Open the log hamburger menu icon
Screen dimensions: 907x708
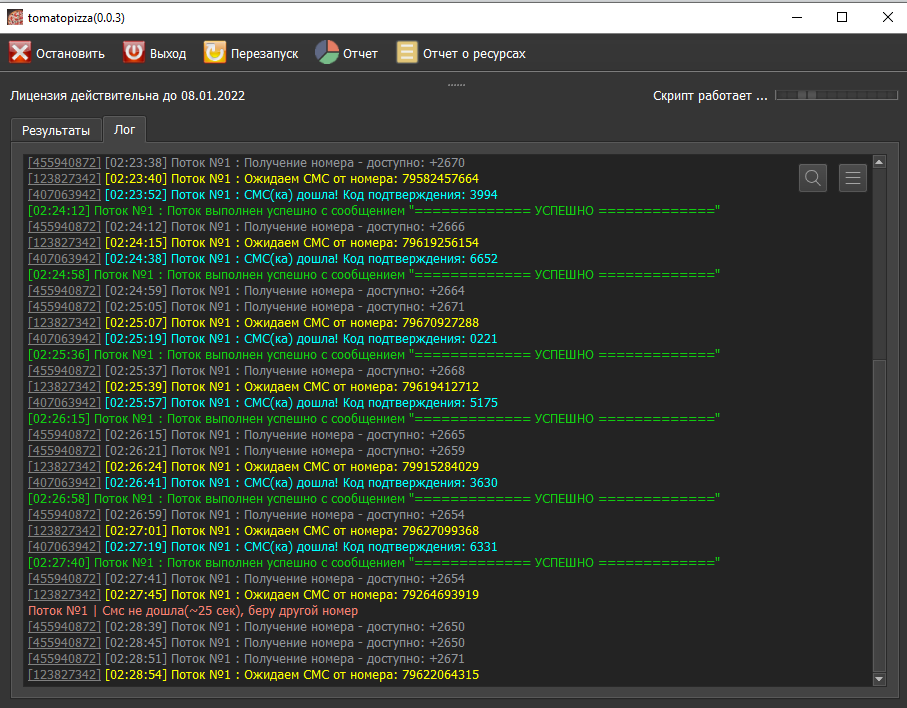[x=853, y=178]
